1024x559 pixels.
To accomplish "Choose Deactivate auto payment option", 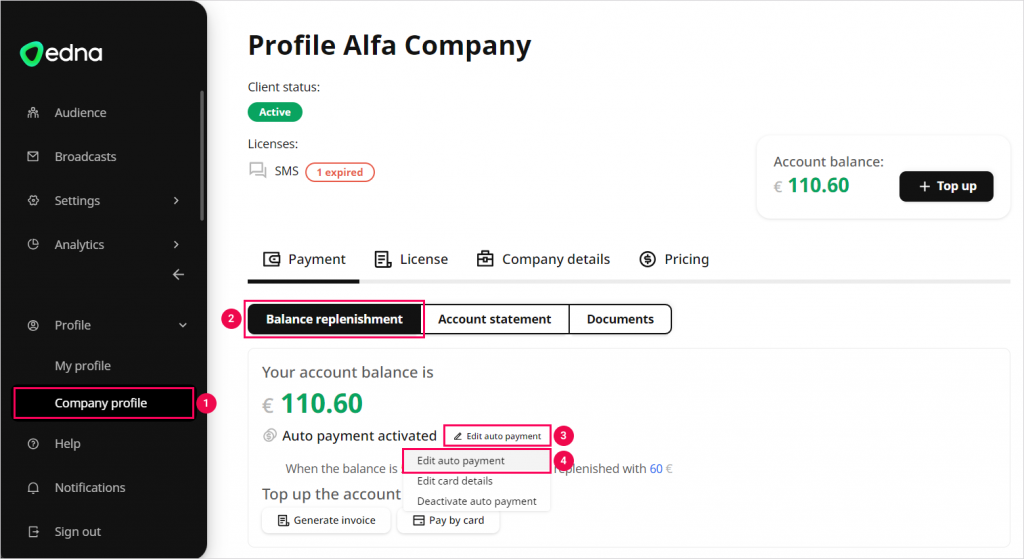I will [x=477, y=501].
